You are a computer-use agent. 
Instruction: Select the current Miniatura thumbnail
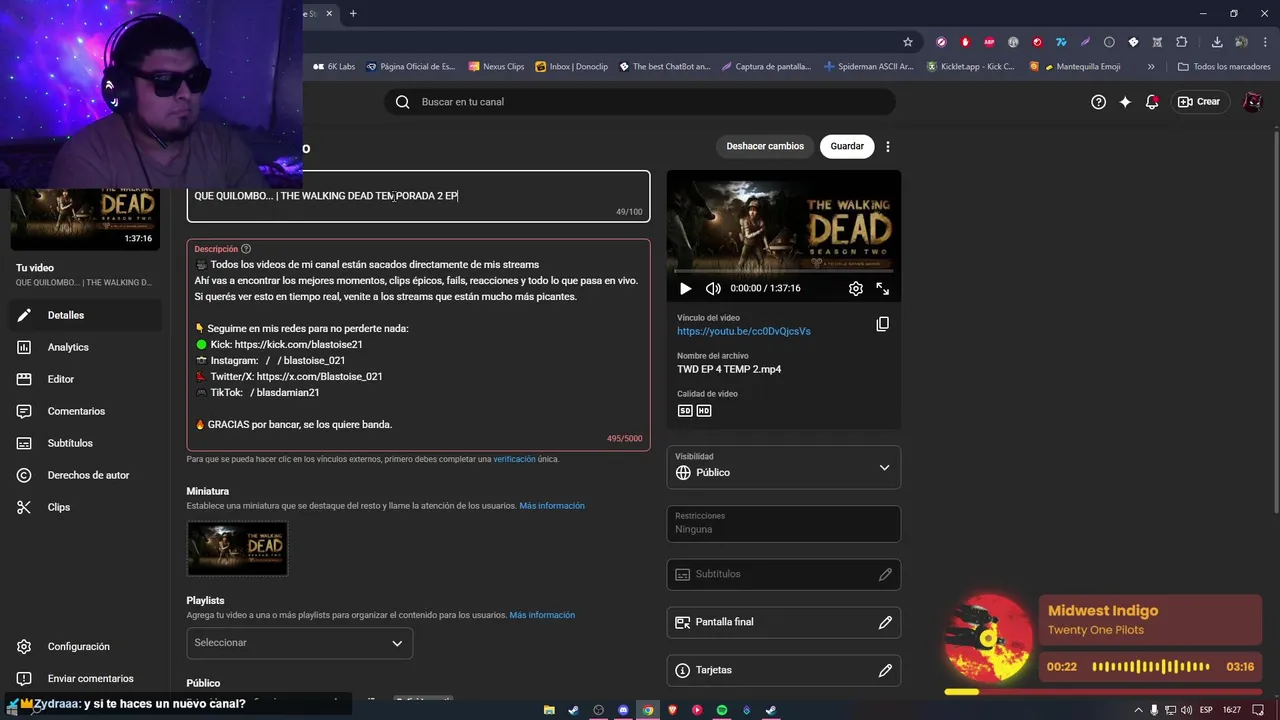tap(237, 548)
